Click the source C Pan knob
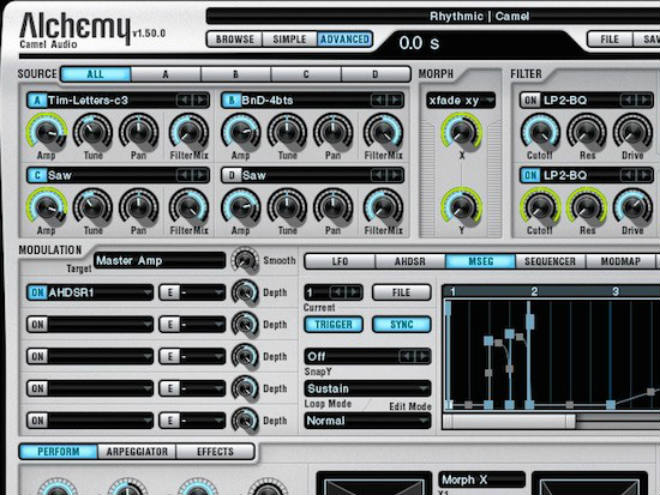This screenshot has height=495, width=660. (x=139, y=205)
